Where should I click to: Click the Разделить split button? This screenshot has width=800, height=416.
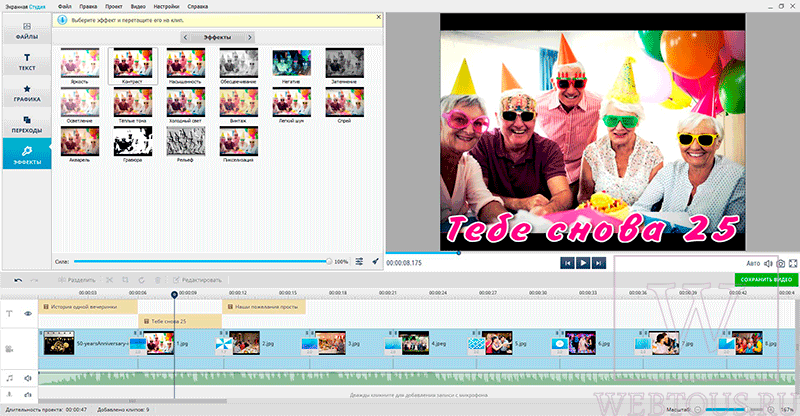click(x=77, y=280)
